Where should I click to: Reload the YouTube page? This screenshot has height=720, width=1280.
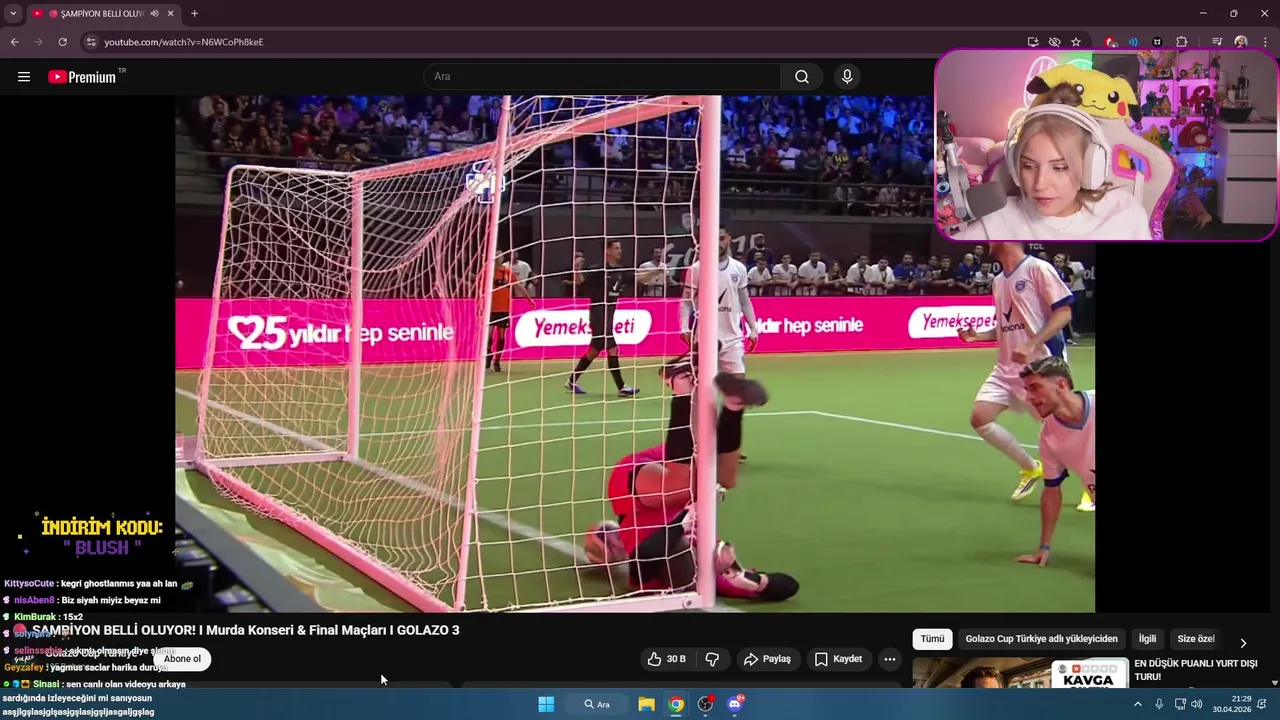click(x=62, y=42)
